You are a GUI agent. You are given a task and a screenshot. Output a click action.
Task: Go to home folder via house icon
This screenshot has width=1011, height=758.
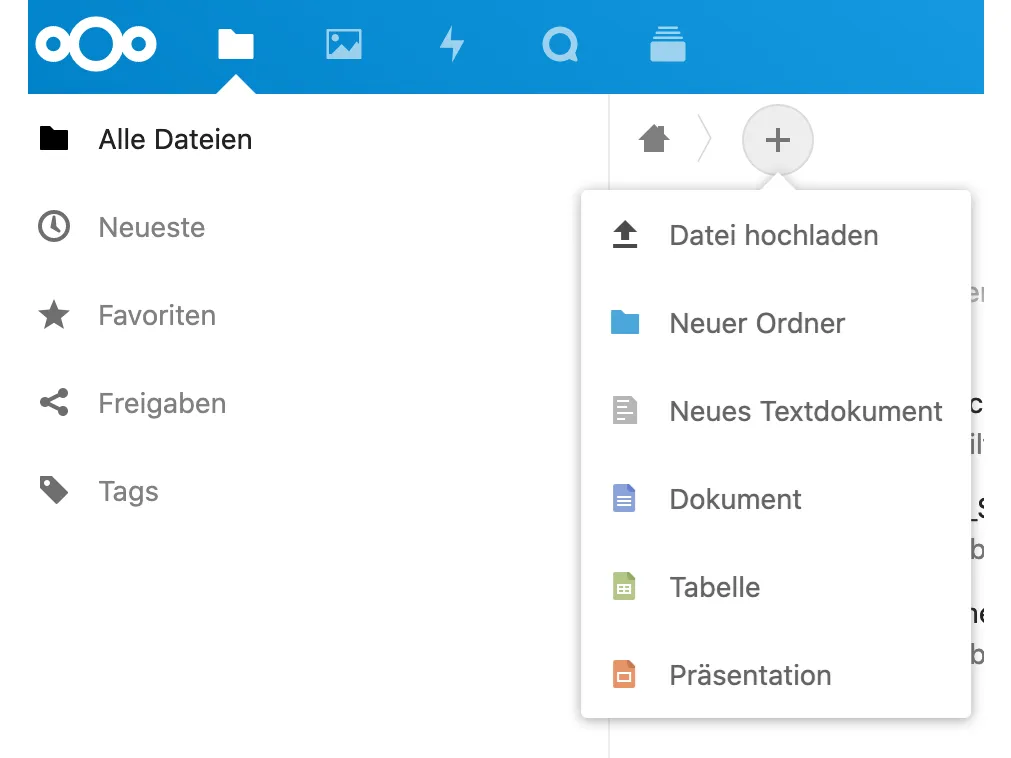pyautogui.click(x=654, y=139)
